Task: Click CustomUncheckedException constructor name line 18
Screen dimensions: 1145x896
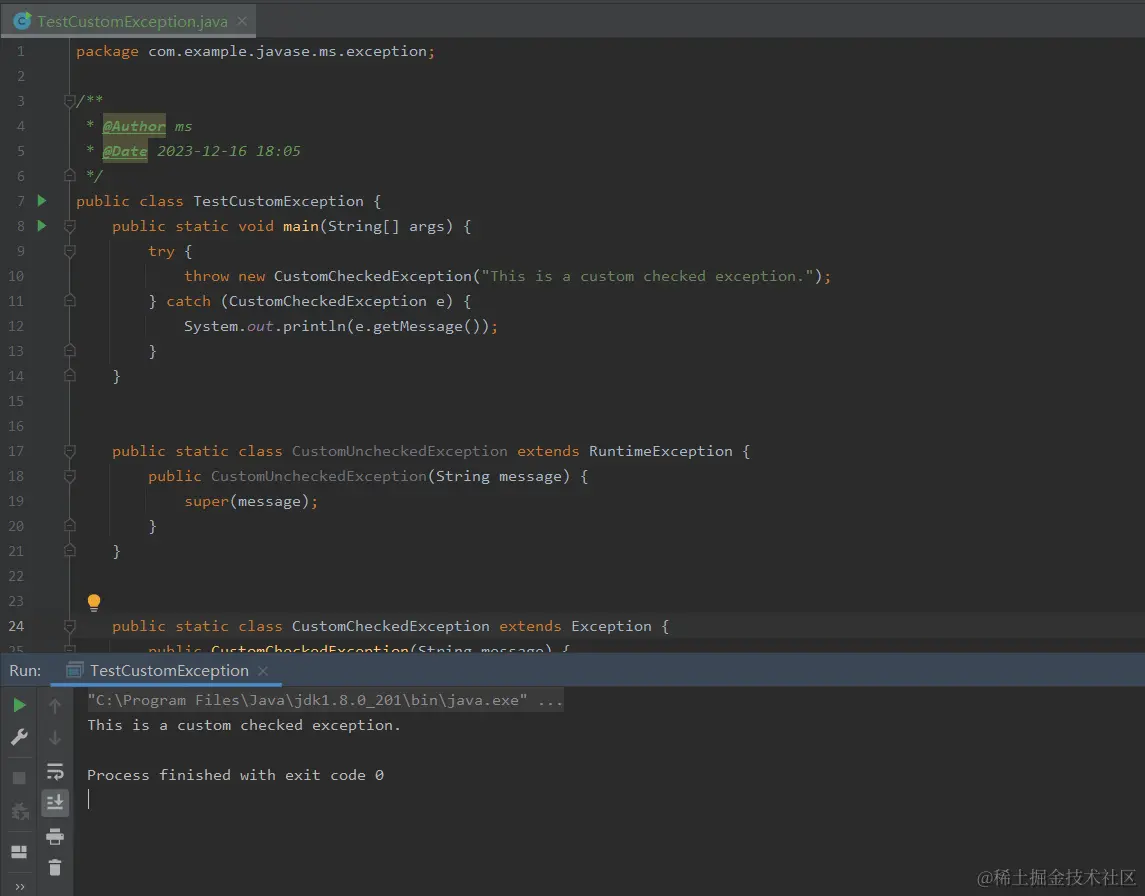Action: pyautogui.click(x=318, y=476)
